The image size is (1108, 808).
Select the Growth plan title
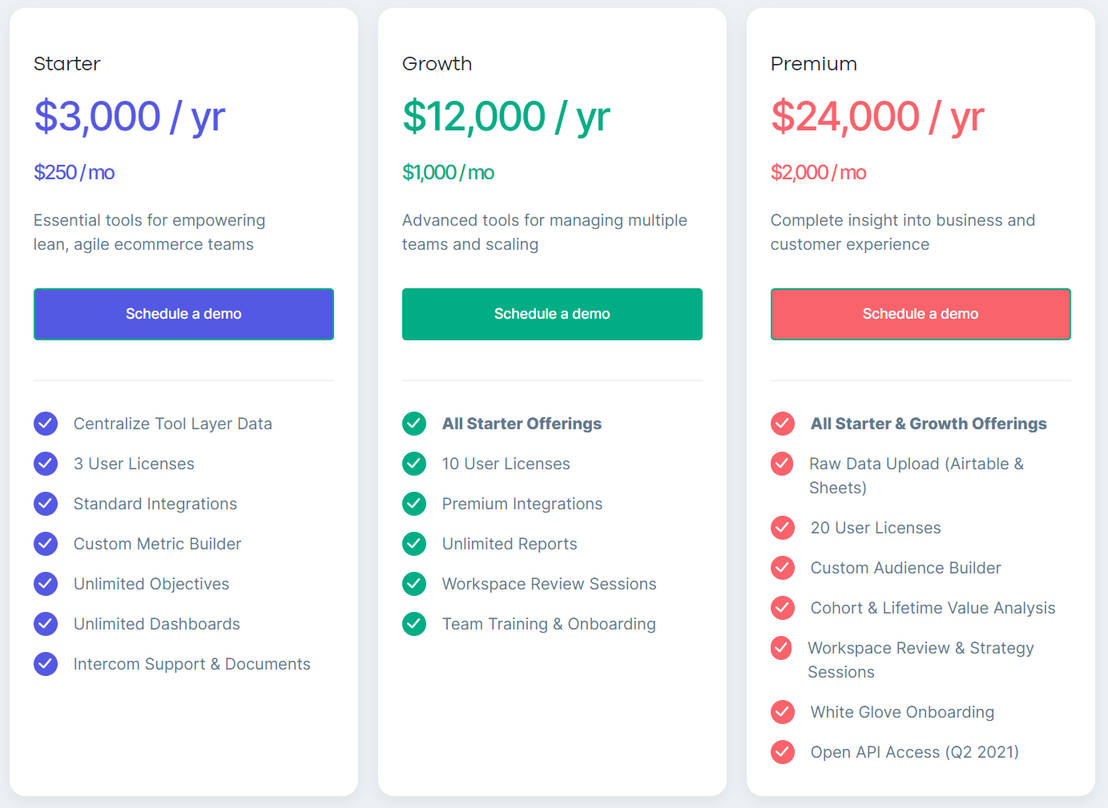[437, 64]
